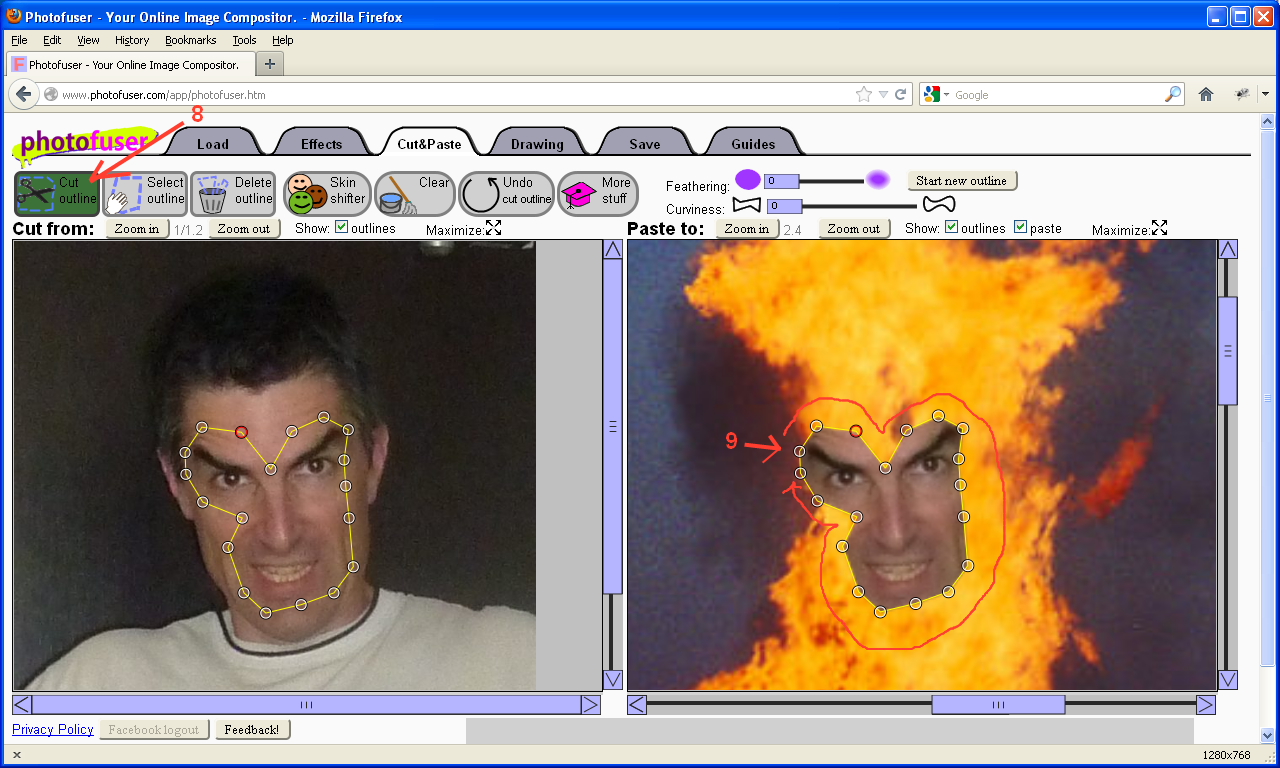1280x768 pixels.
Task: Maximize the Paste to panel
Action: coord(1159,228)
